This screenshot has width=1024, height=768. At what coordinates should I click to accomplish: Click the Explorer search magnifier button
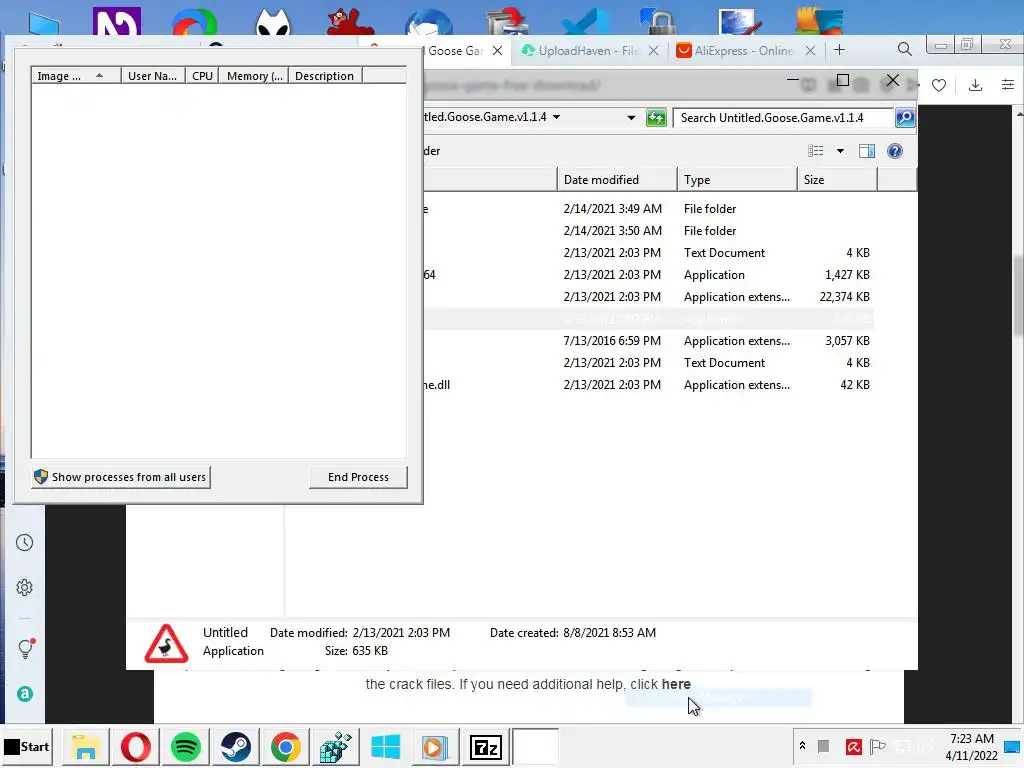[905, 118]
